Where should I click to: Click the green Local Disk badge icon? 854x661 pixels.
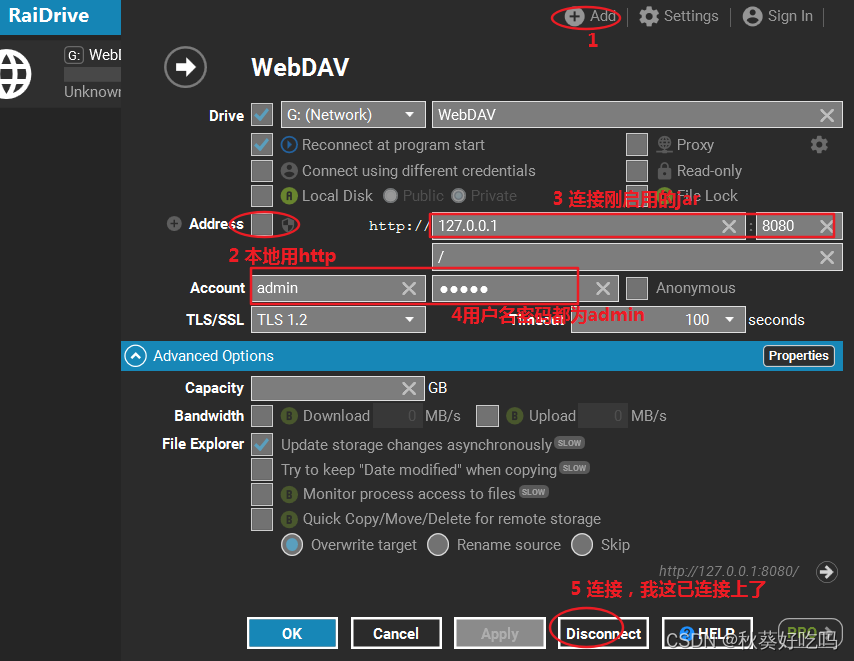point(289,195)
